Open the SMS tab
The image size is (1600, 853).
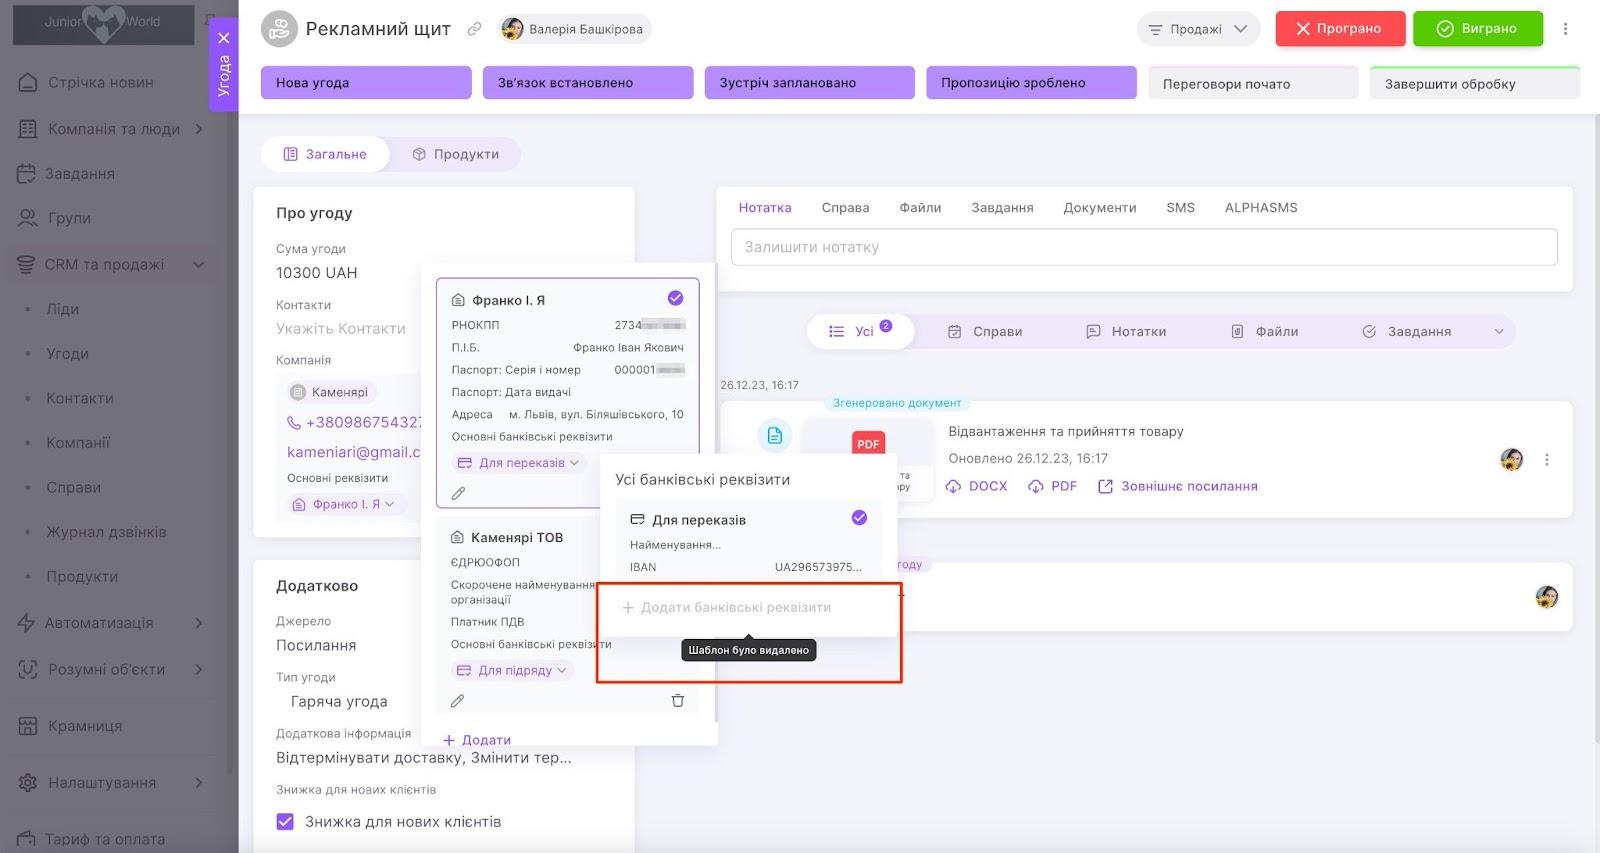(1180, 208)
